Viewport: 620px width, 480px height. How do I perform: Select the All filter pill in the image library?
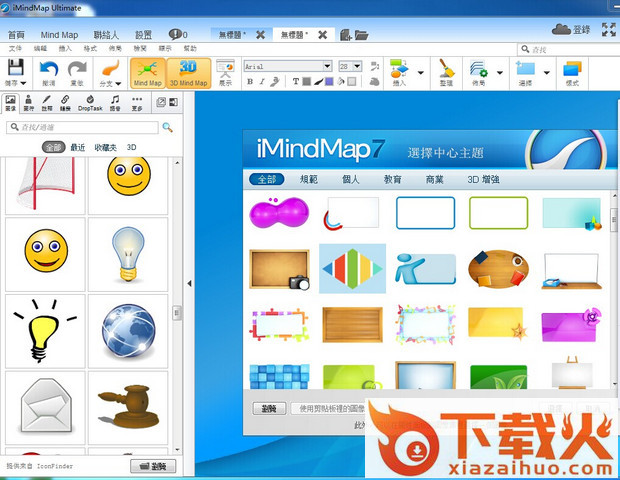tap(53, 147)
